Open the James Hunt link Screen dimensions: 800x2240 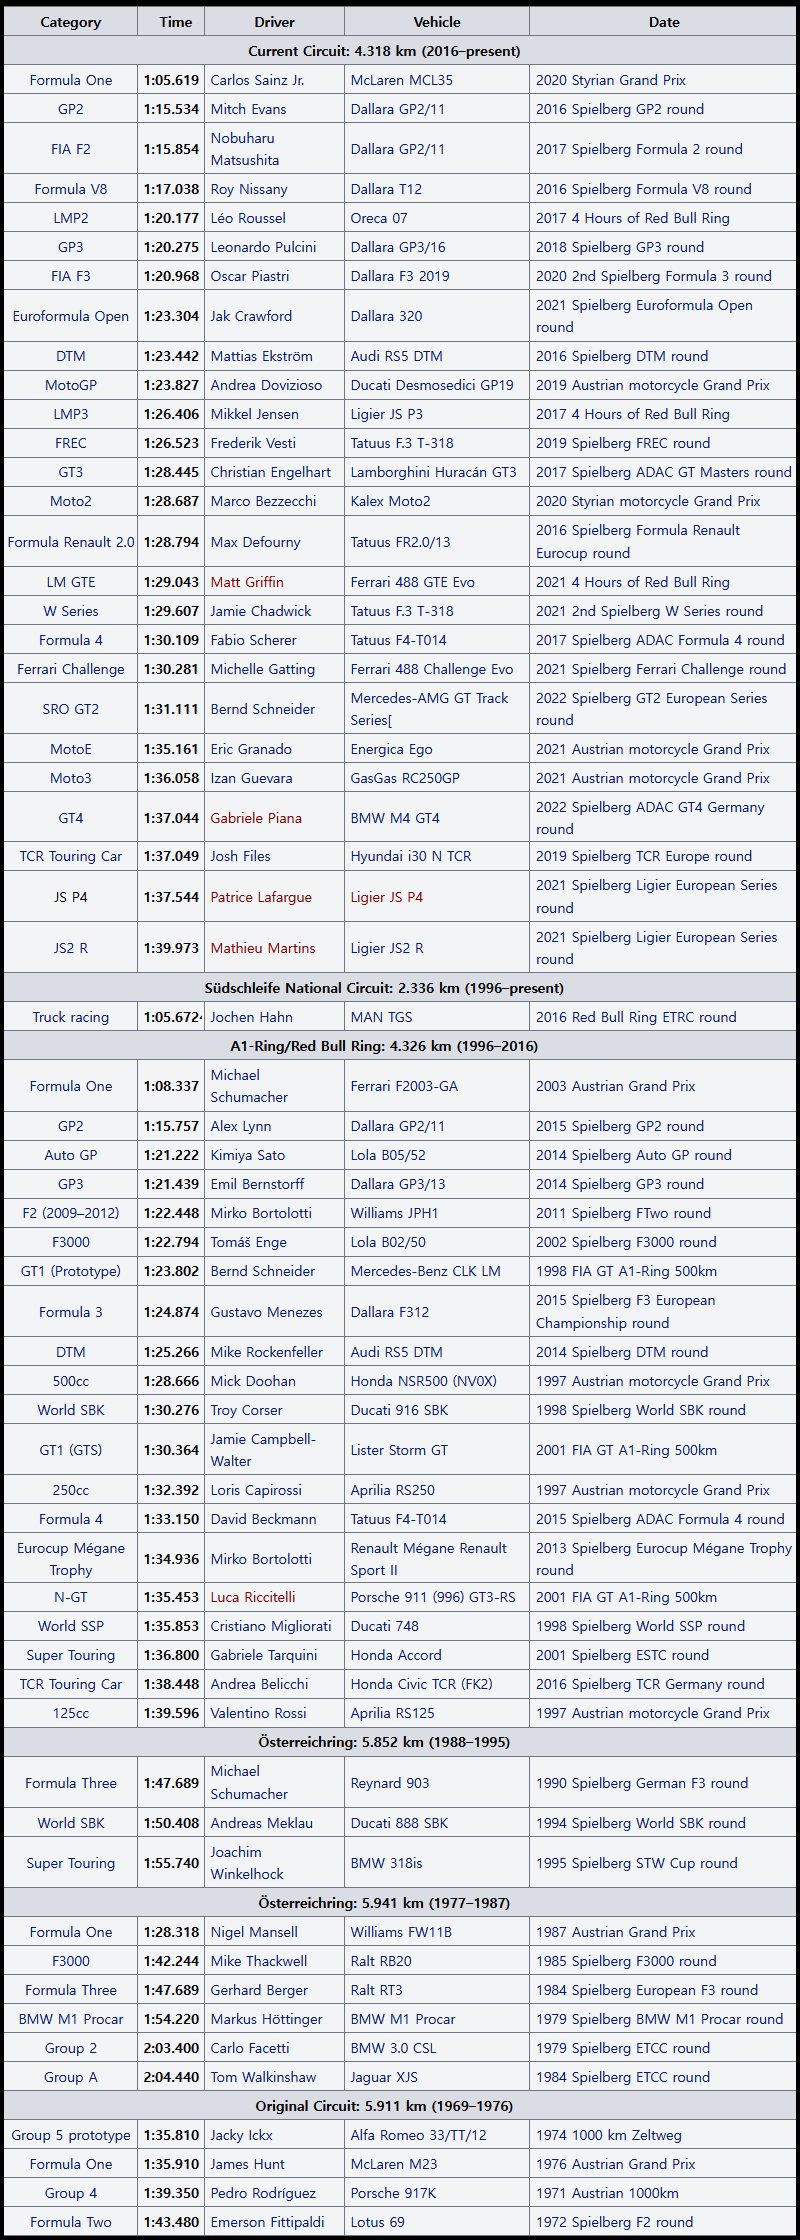247,2164
